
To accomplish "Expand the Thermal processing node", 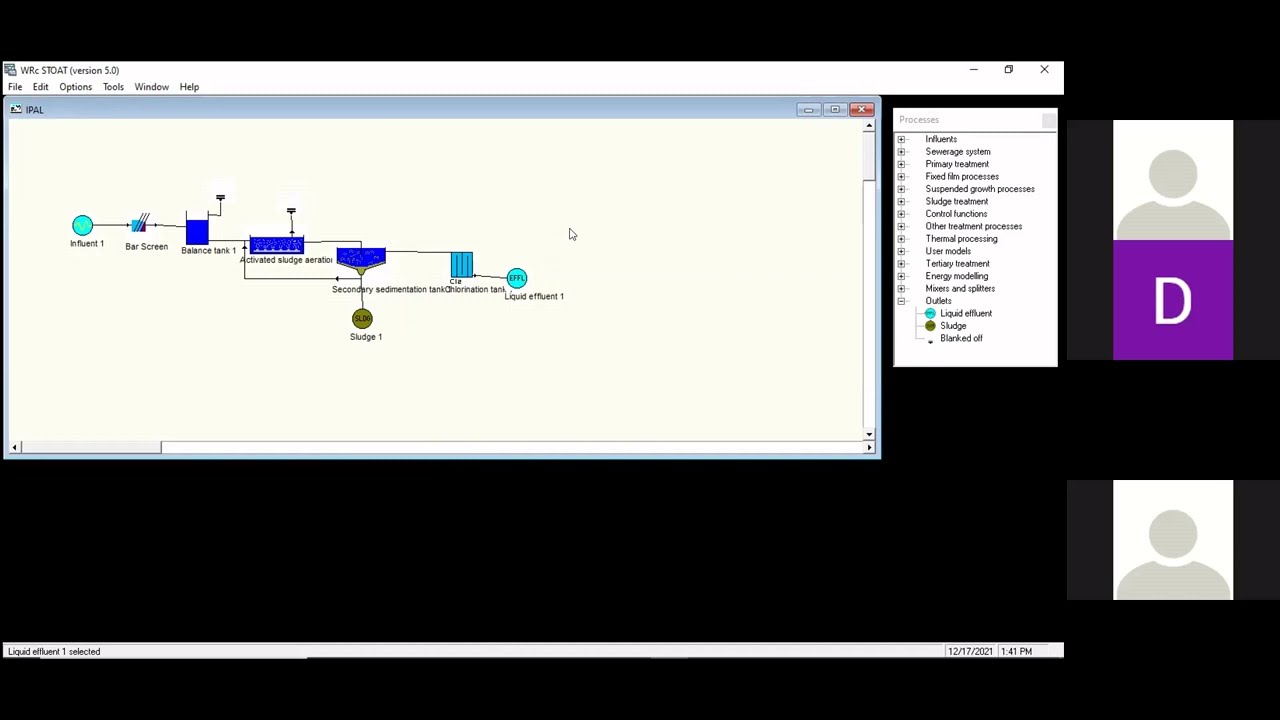I will [901, 239].
